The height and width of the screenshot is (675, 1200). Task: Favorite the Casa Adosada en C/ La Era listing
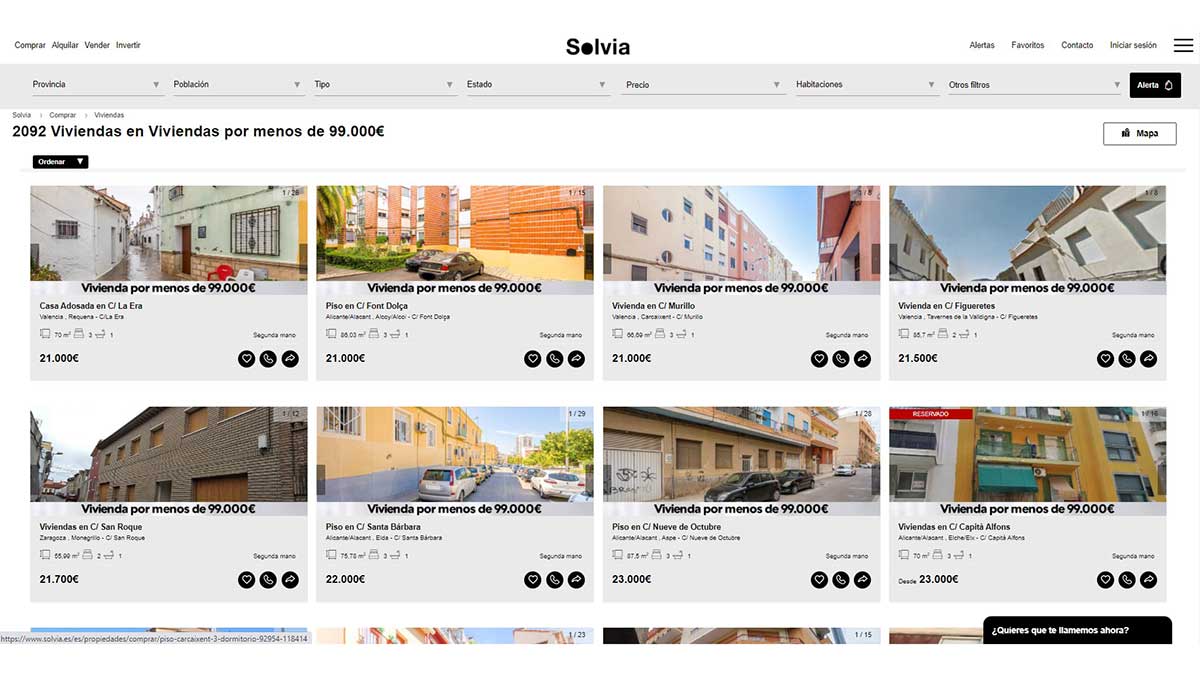click(247, 358)
